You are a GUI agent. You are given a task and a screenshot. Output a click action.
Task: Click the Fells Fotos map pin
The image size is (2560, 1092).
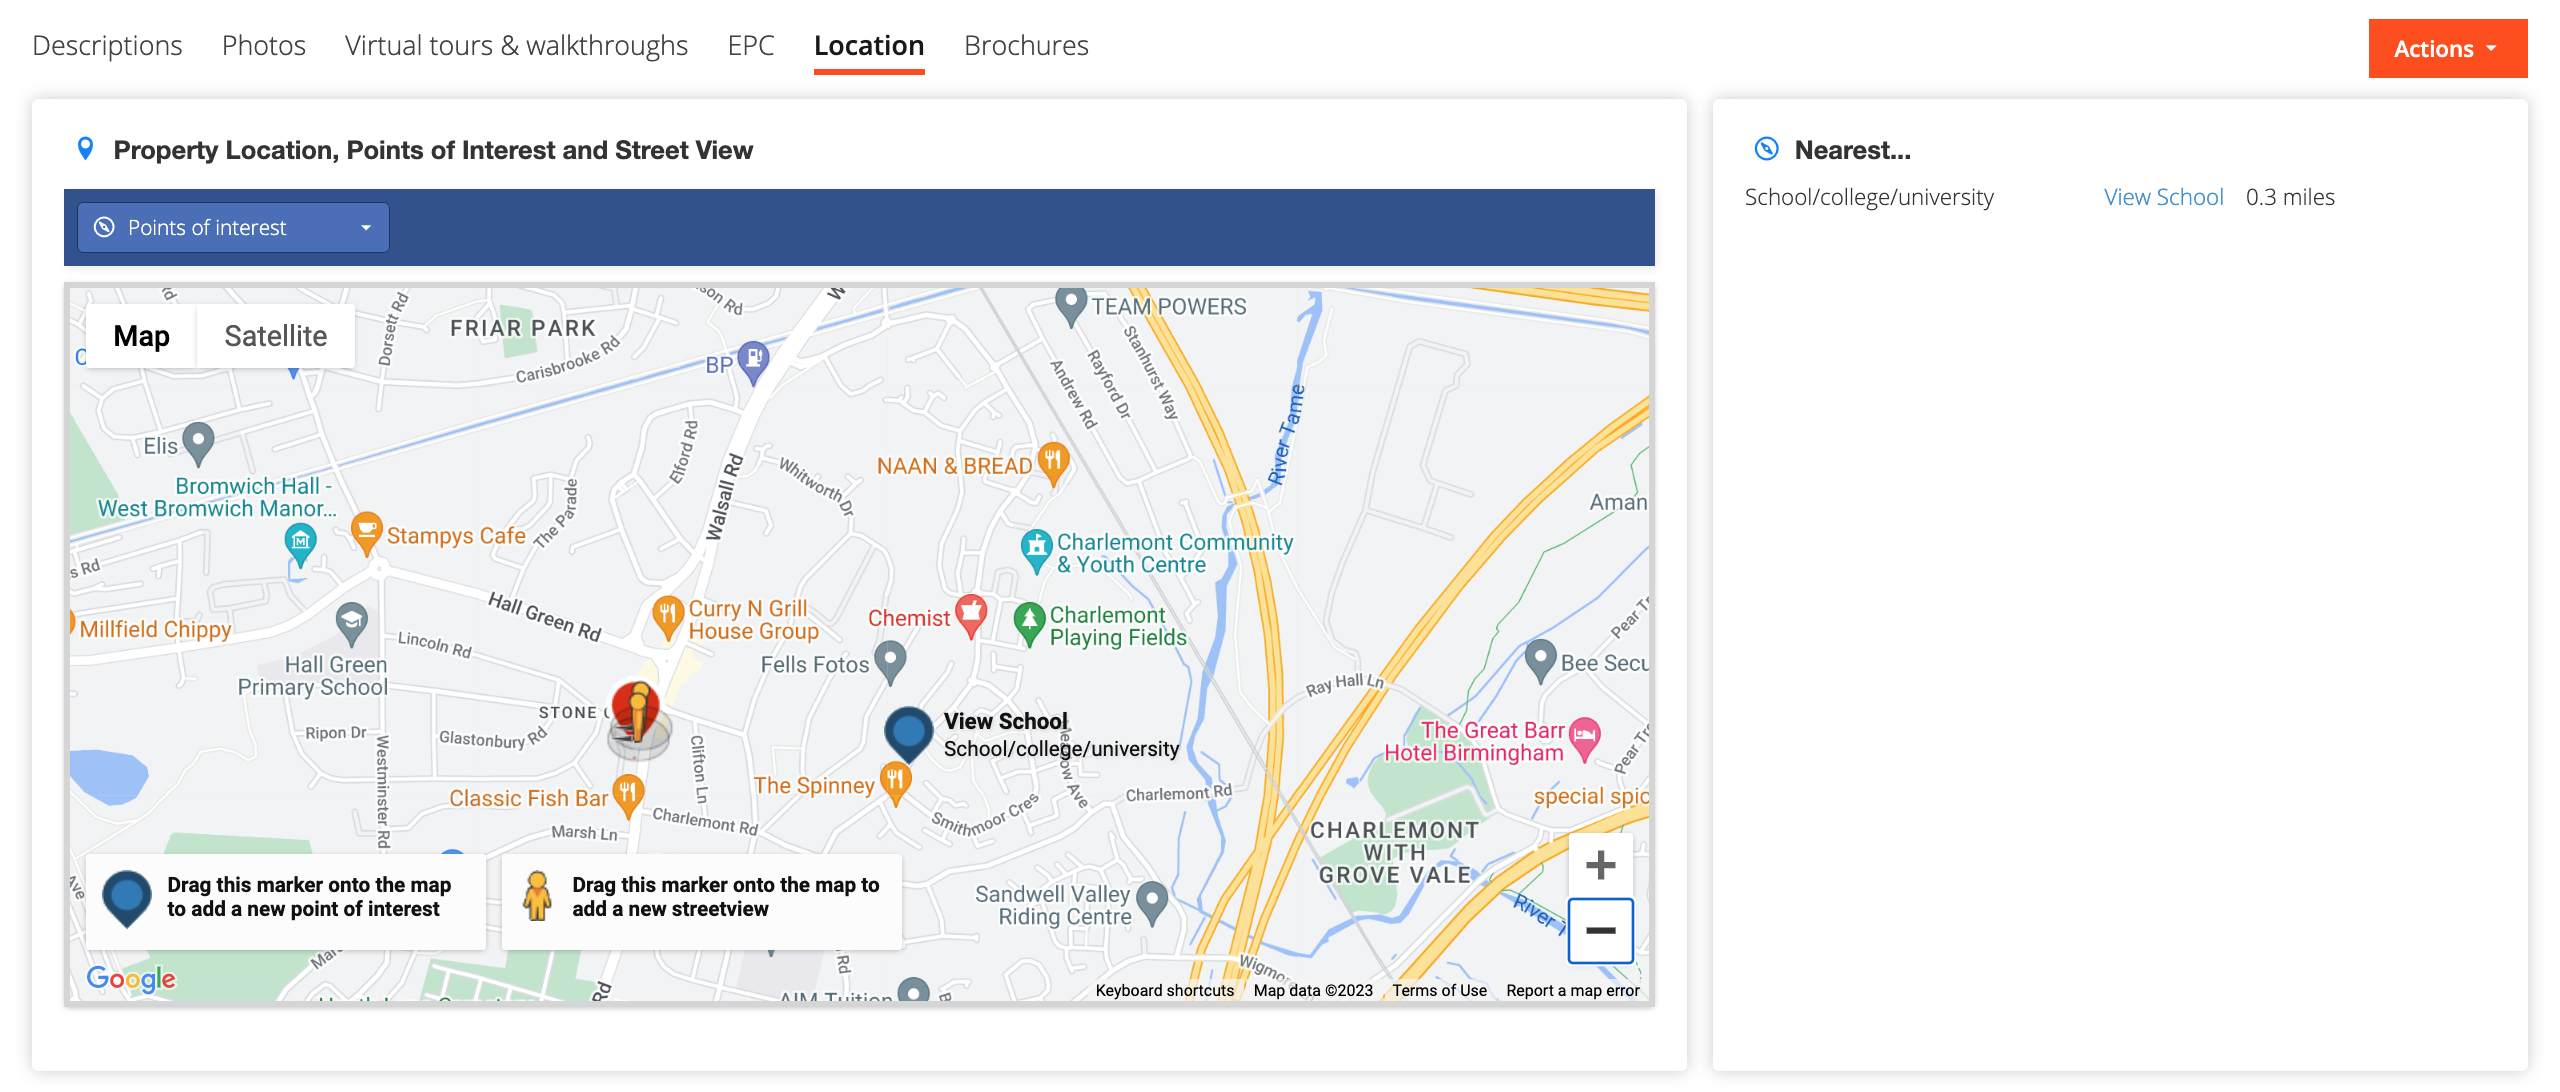(890, 661)
